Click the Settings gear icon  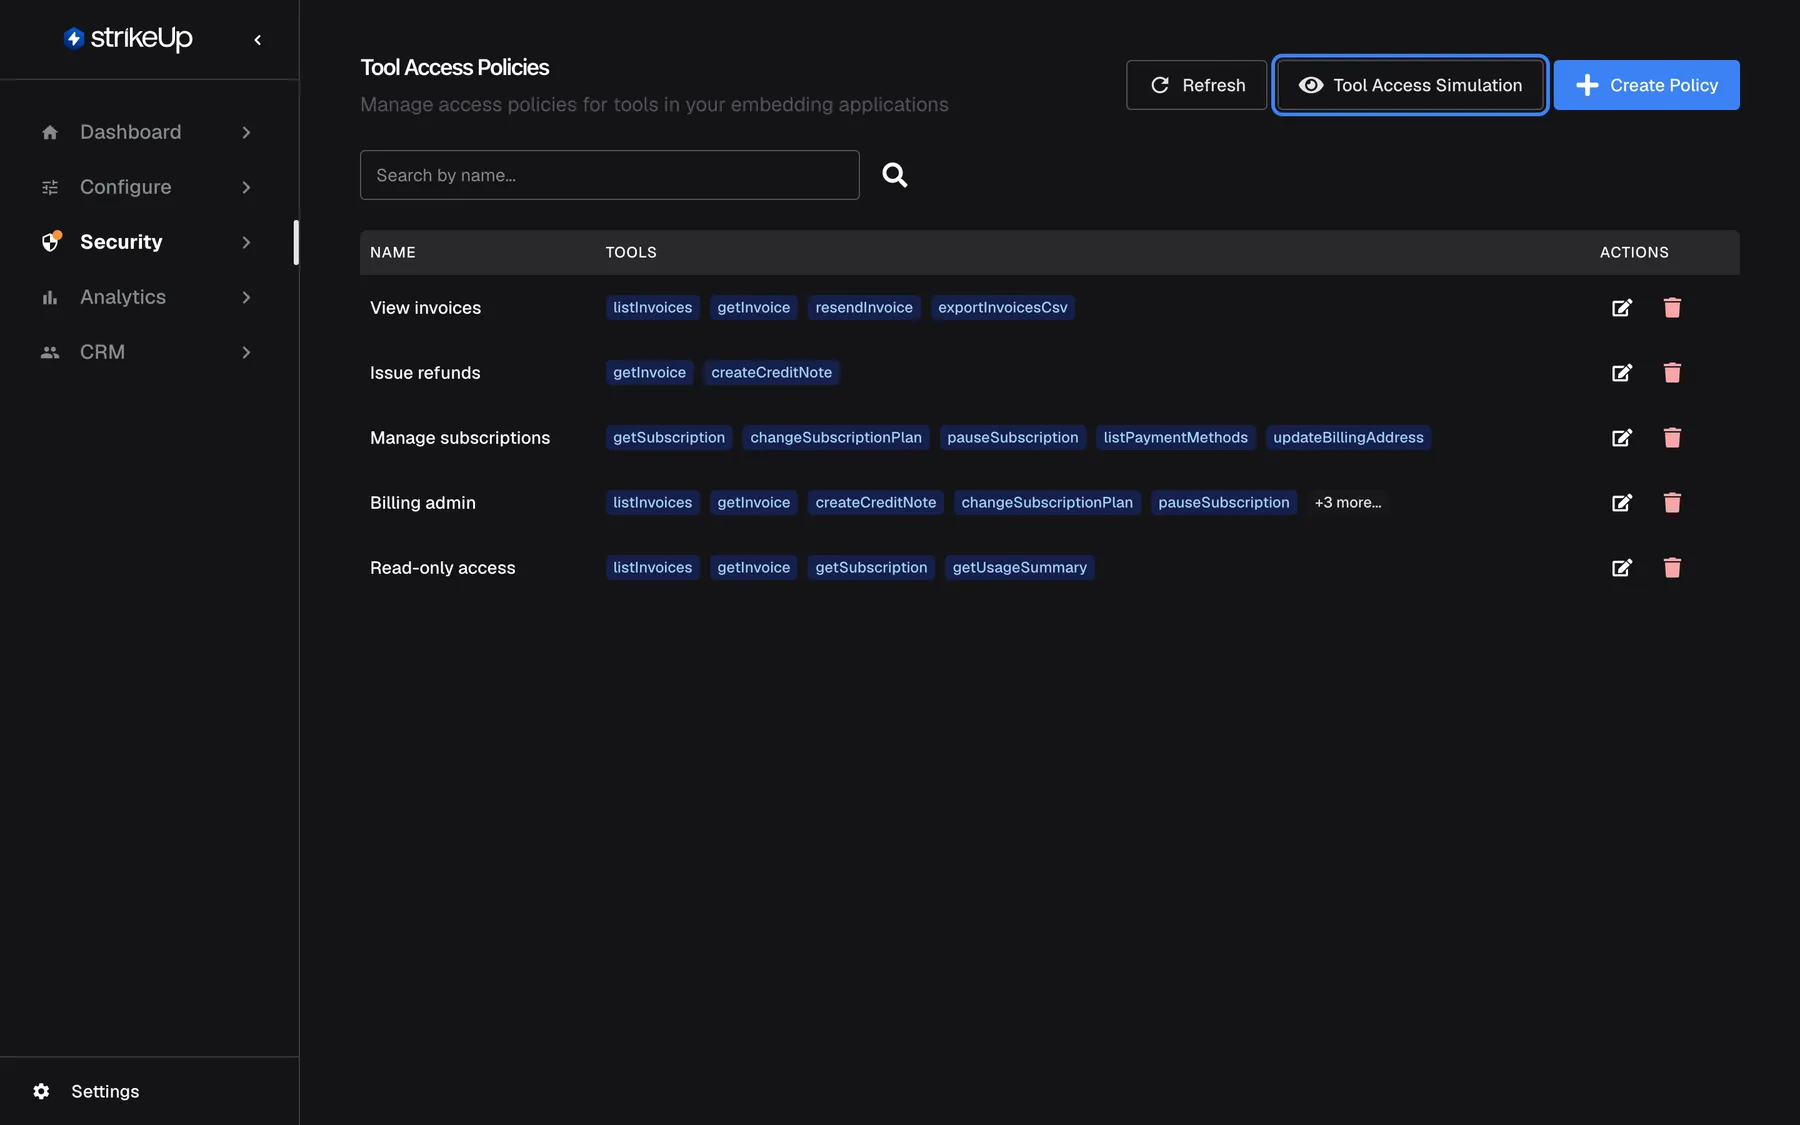click(41, 1091)
